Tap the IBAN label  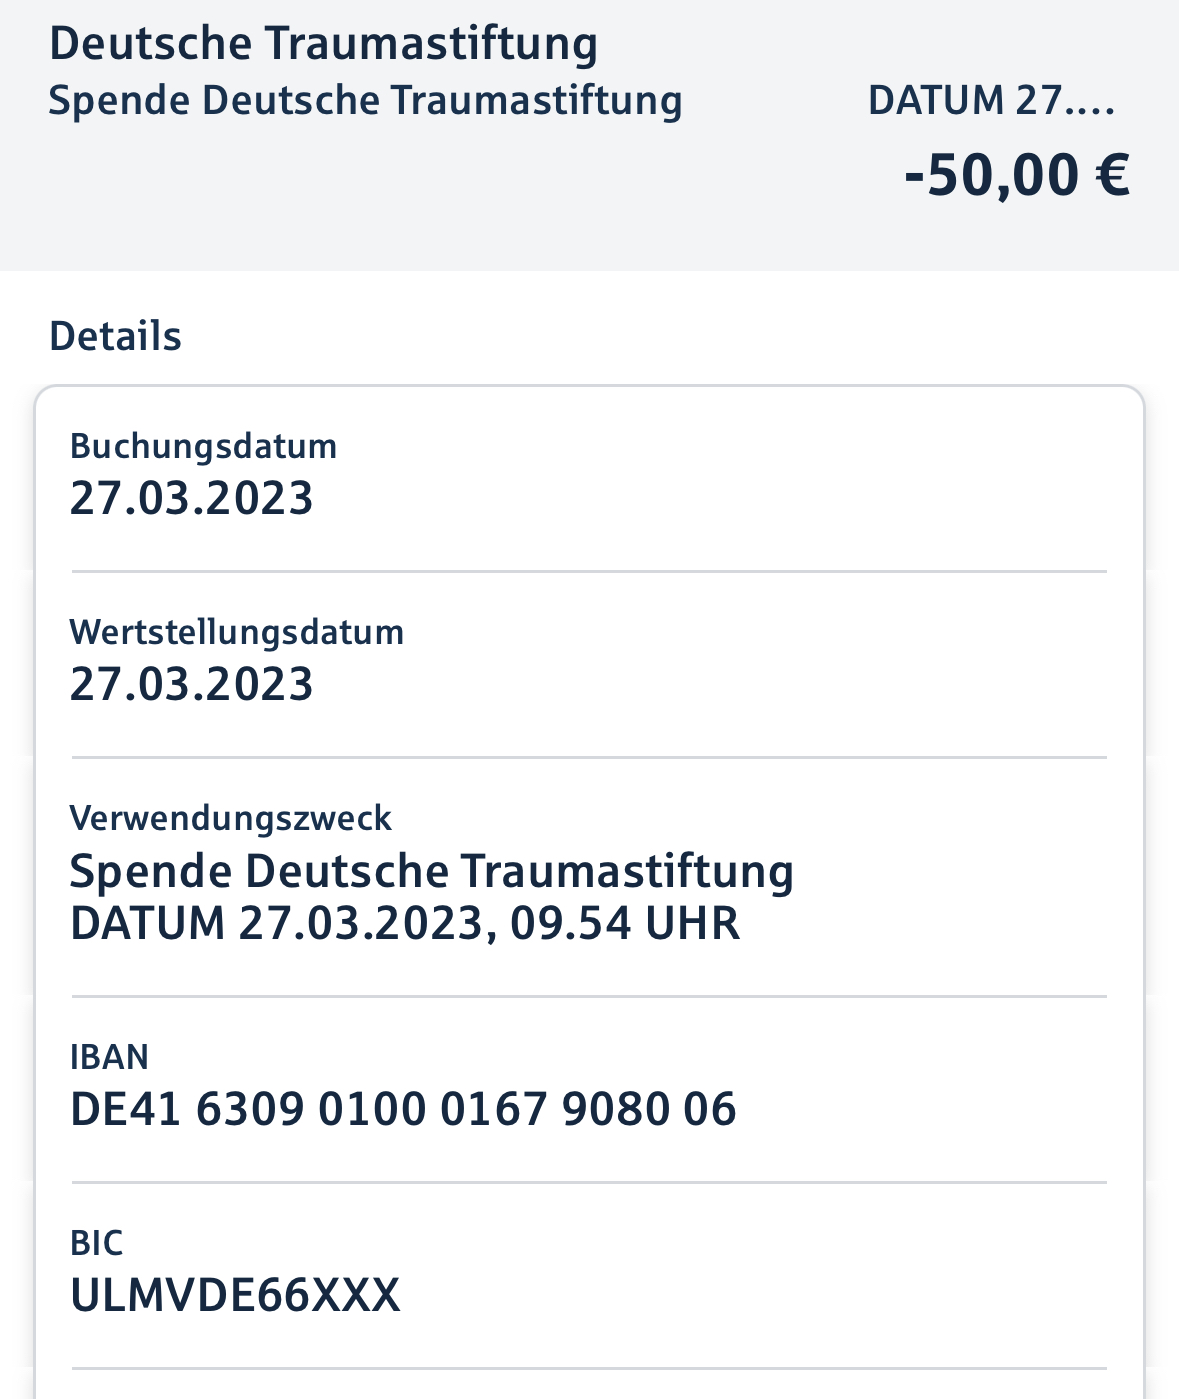(x=109, y=1057)
